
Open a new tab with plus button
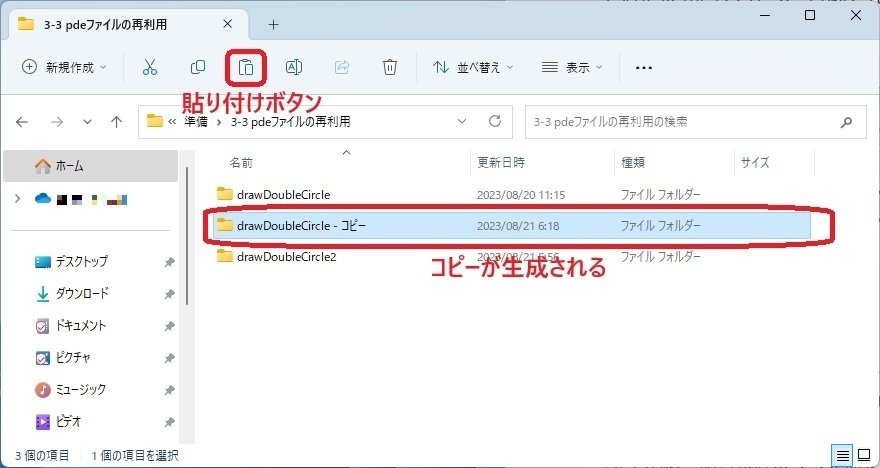273,25
